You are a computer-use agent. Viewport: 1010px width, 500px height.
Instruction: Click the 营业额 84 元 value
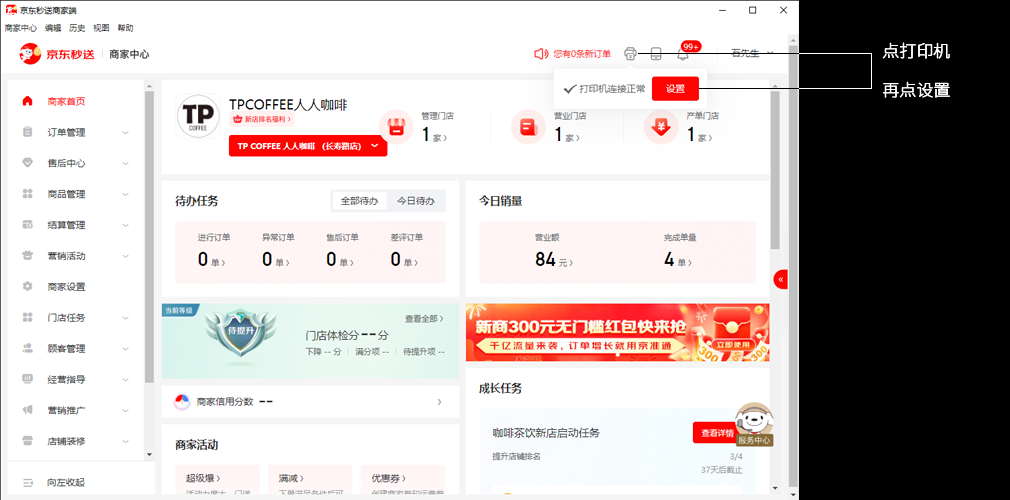tap(553, 260)
